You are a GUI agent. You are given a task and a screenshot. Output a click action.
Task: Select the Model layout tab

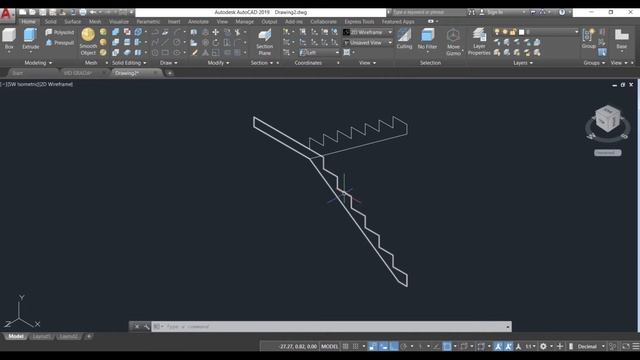[x=16, y=336]
